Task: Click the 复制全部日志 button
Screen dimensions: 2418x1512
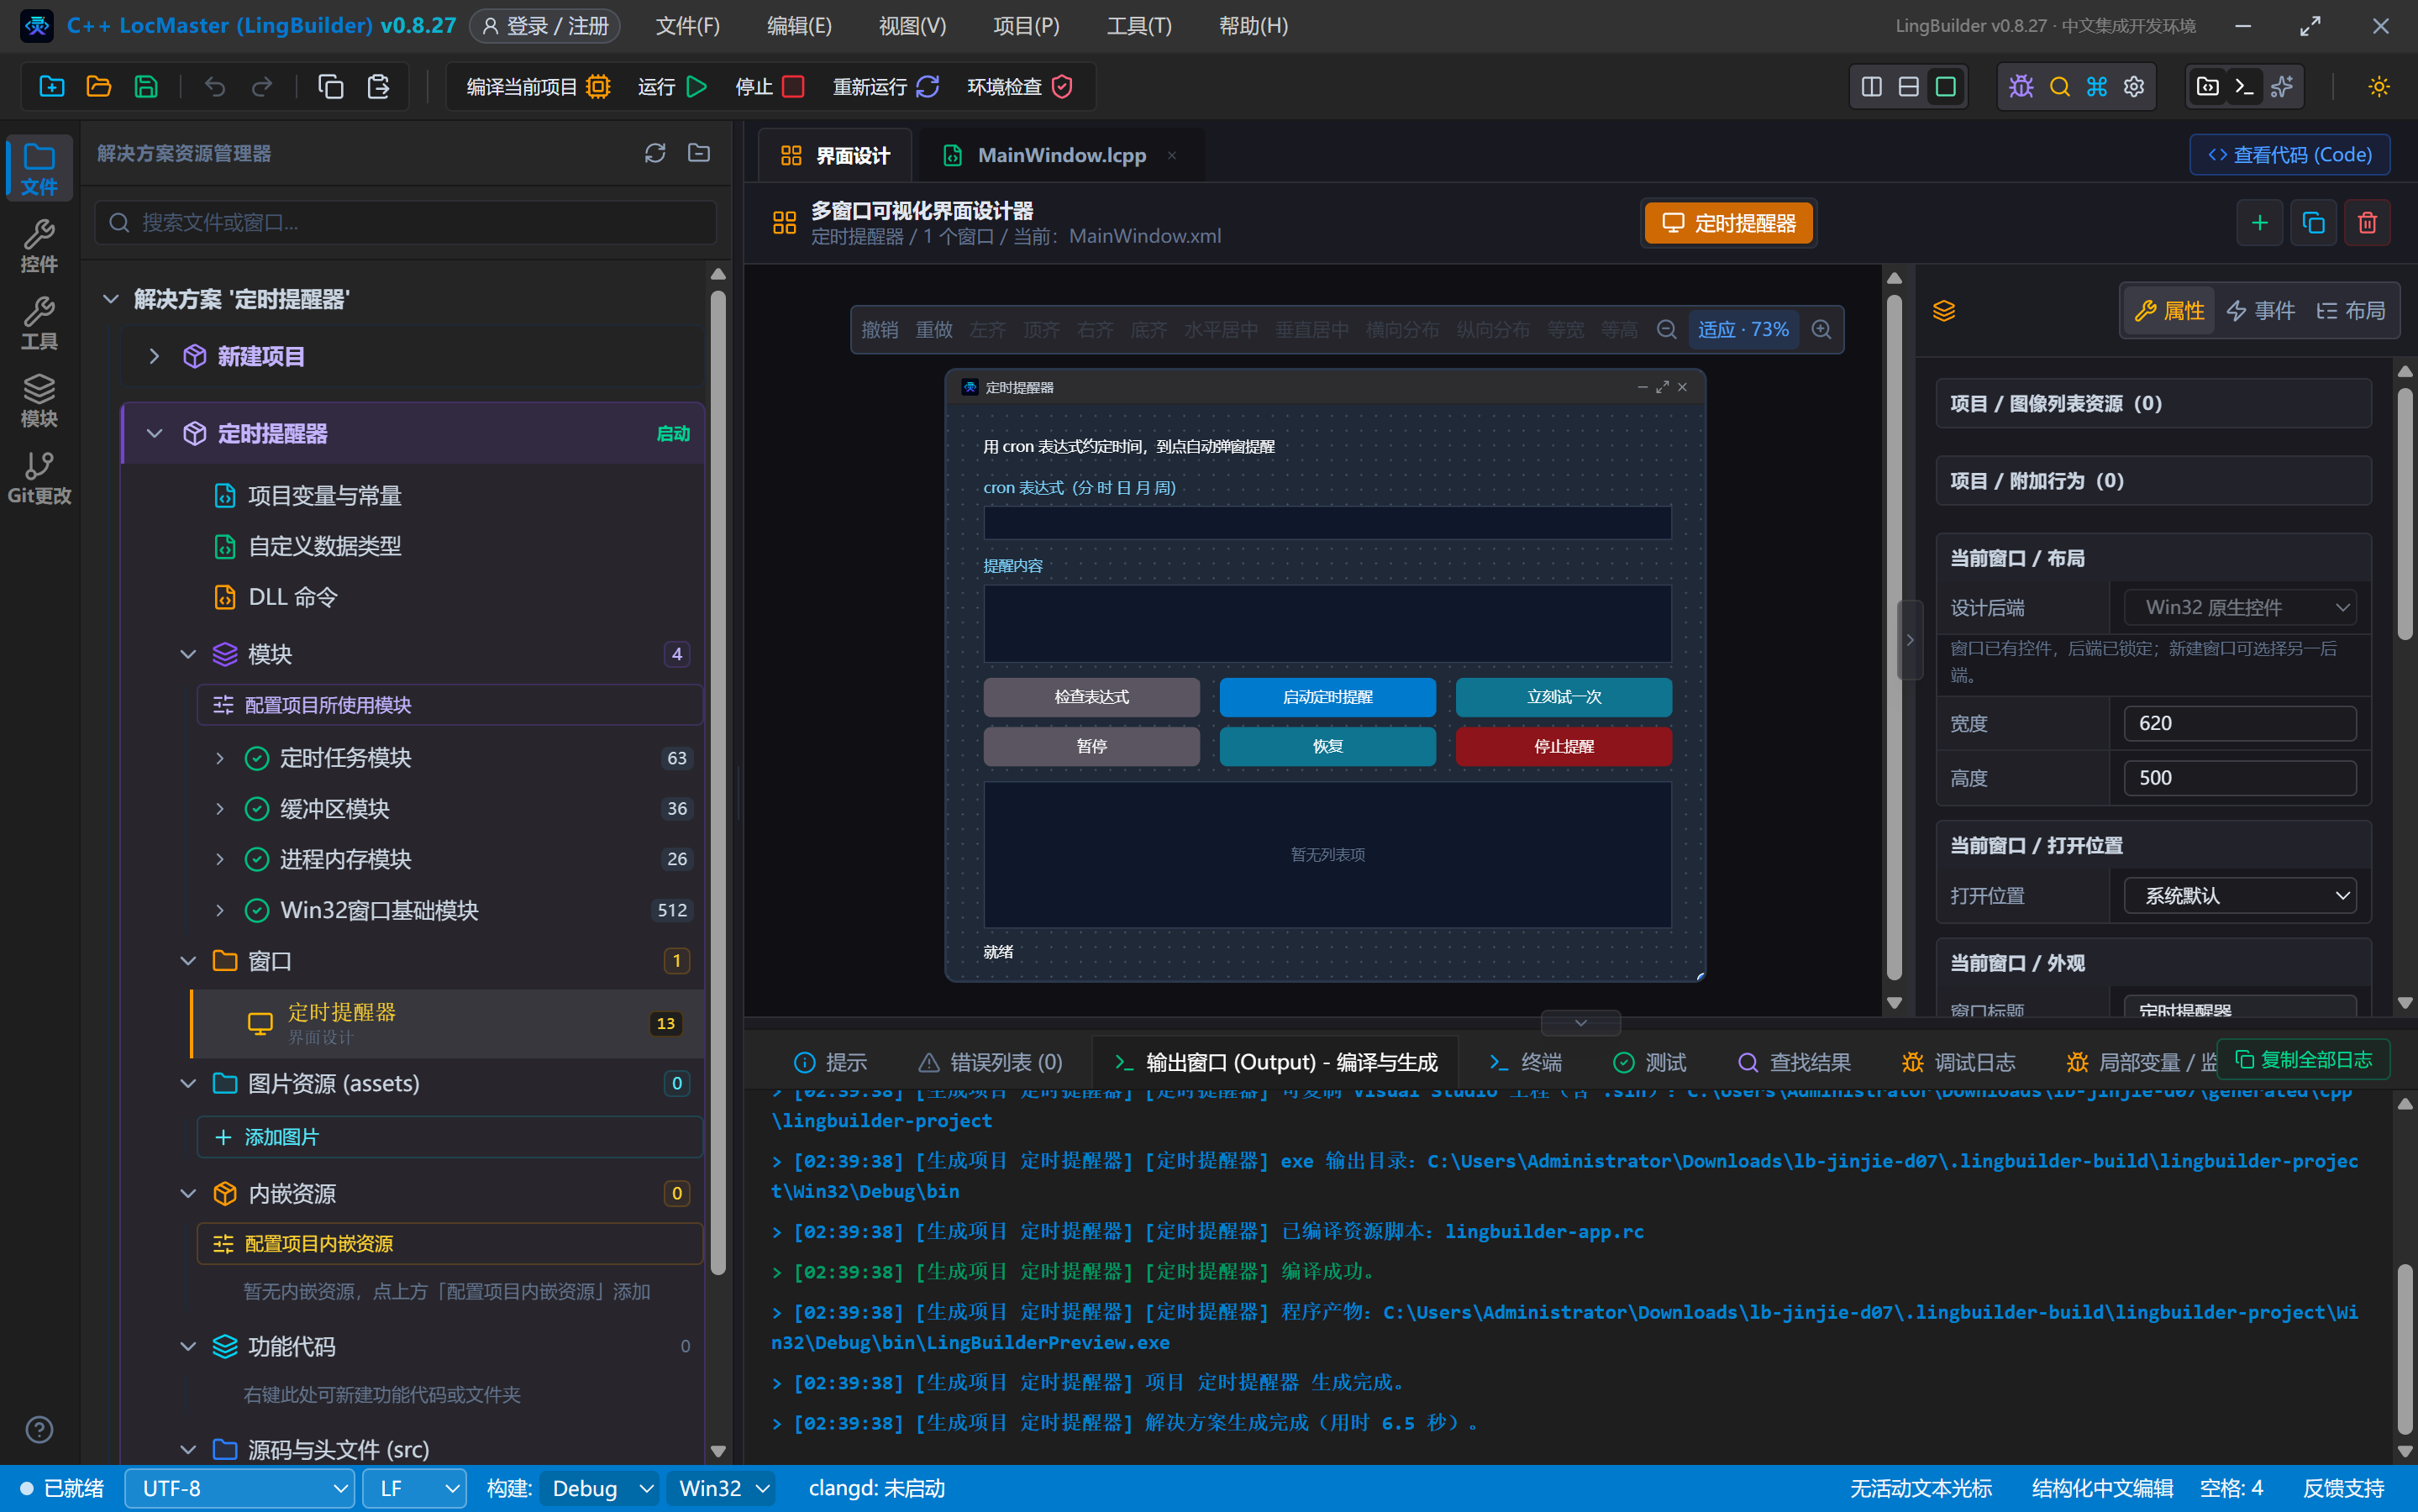Action: point(2304,1060)
